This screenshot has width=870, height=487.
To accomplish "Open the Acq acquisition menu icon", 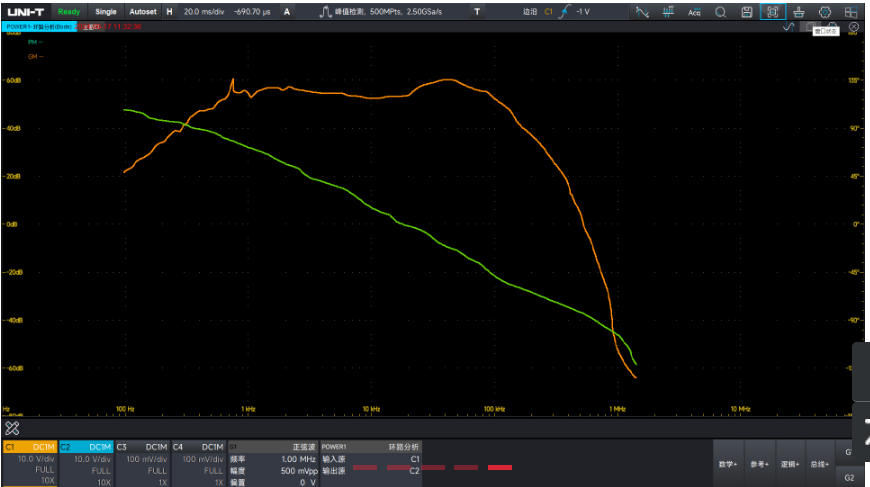I will pos(694,12).
